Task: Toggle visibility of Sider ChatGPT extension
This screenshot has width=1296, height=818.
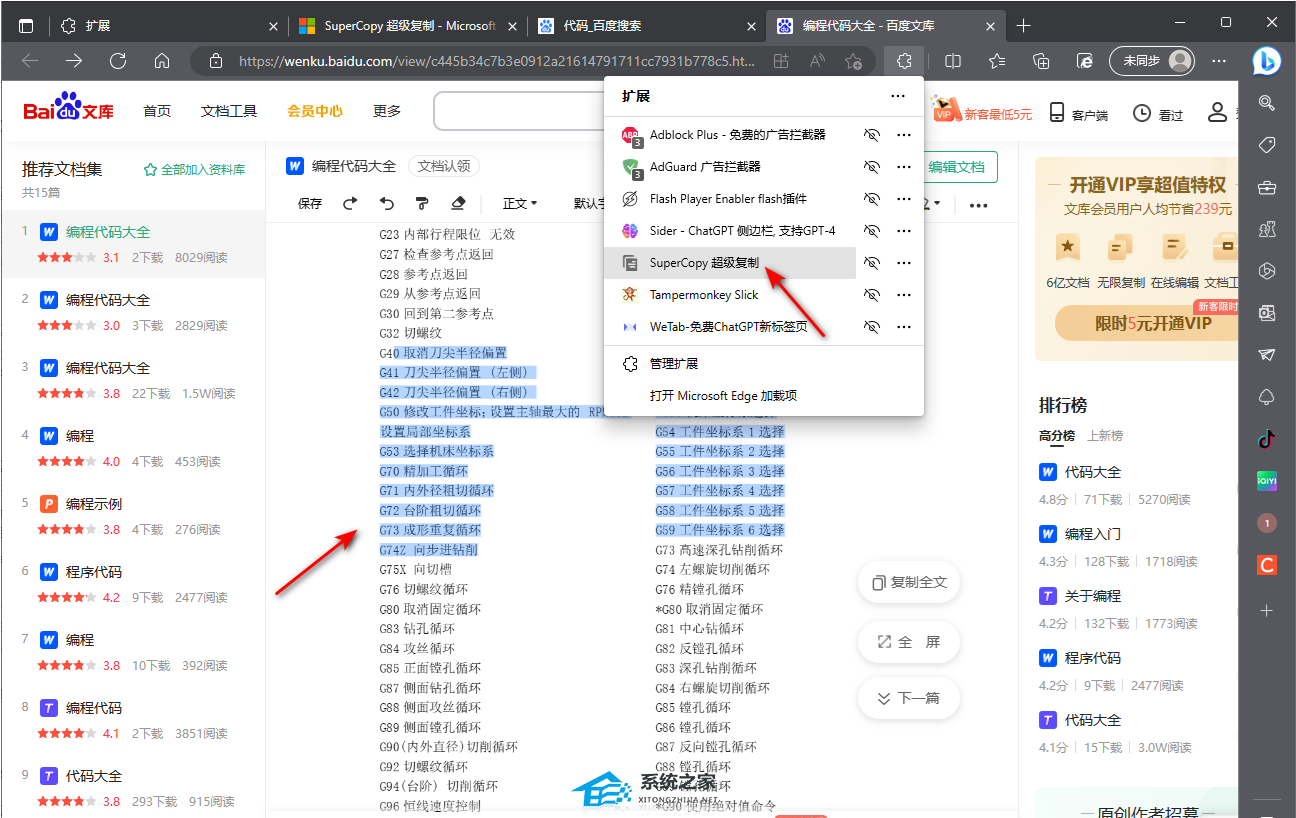Action: 872,230
